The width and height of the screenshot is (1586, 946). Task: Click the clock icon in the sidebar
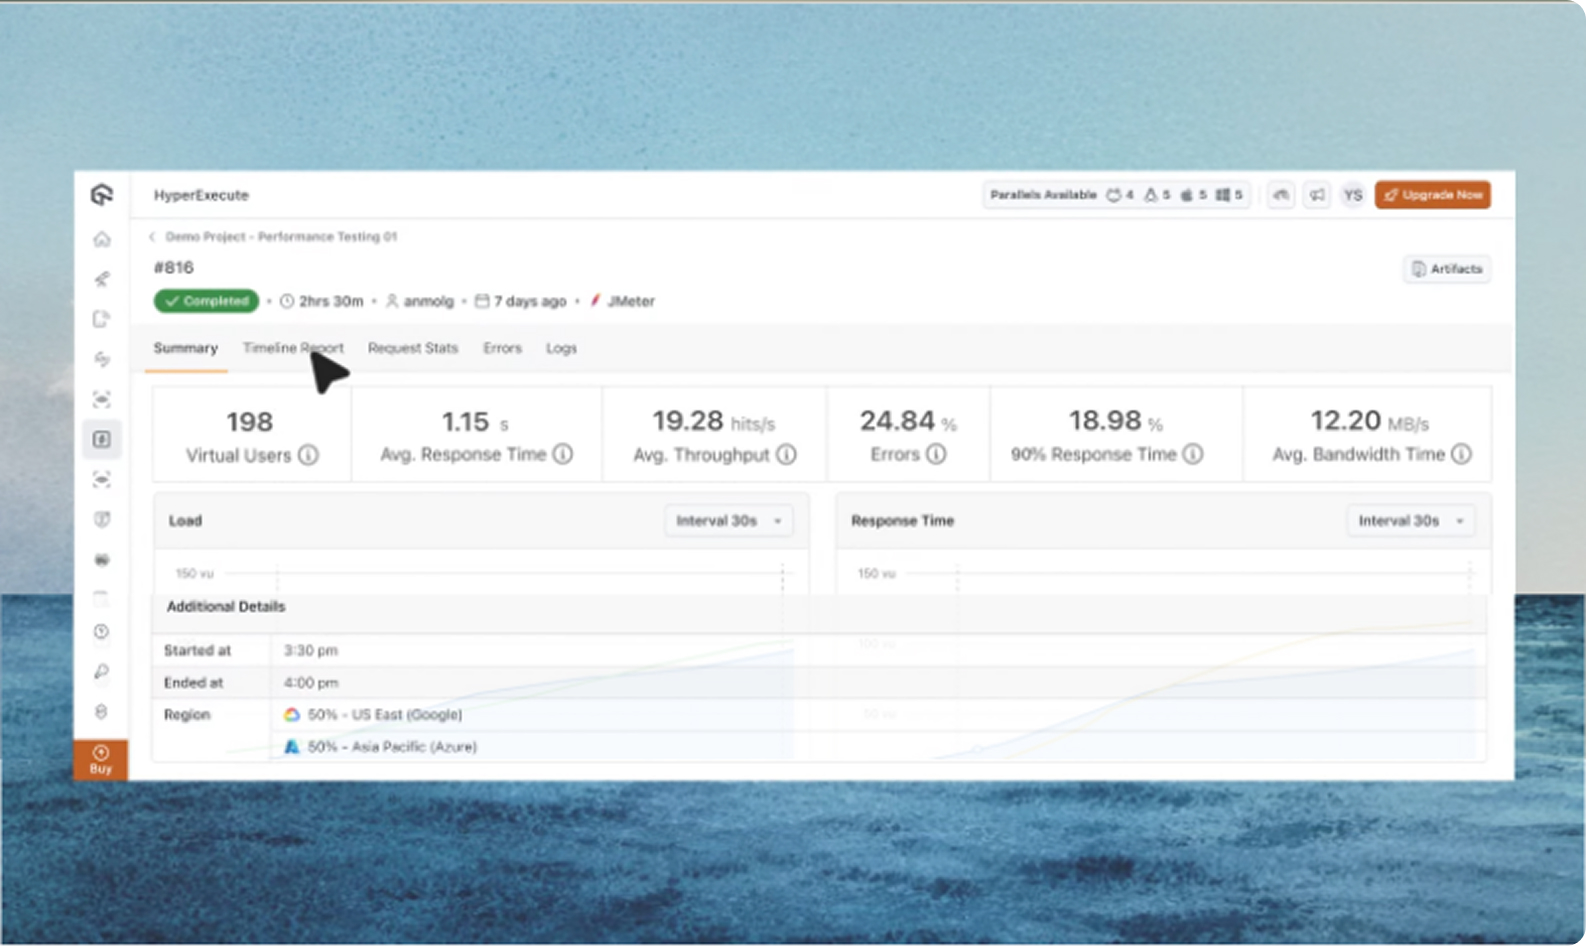(101, 632)
